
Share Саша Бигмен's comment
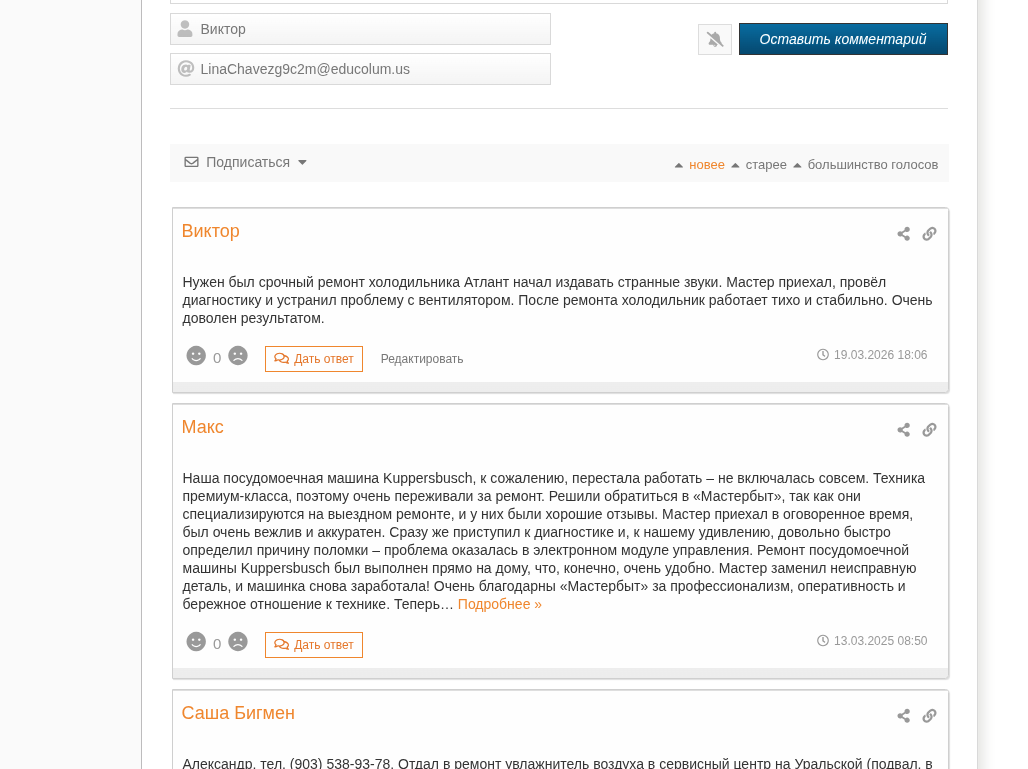click(x=903, y=716)
